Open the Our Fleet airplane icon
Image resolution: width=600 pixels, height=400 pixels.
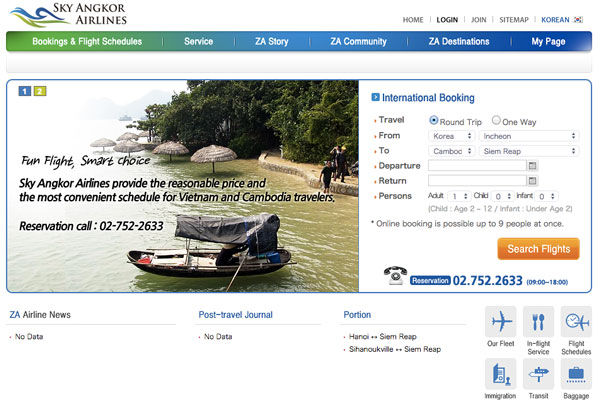[x=501, y=322]
